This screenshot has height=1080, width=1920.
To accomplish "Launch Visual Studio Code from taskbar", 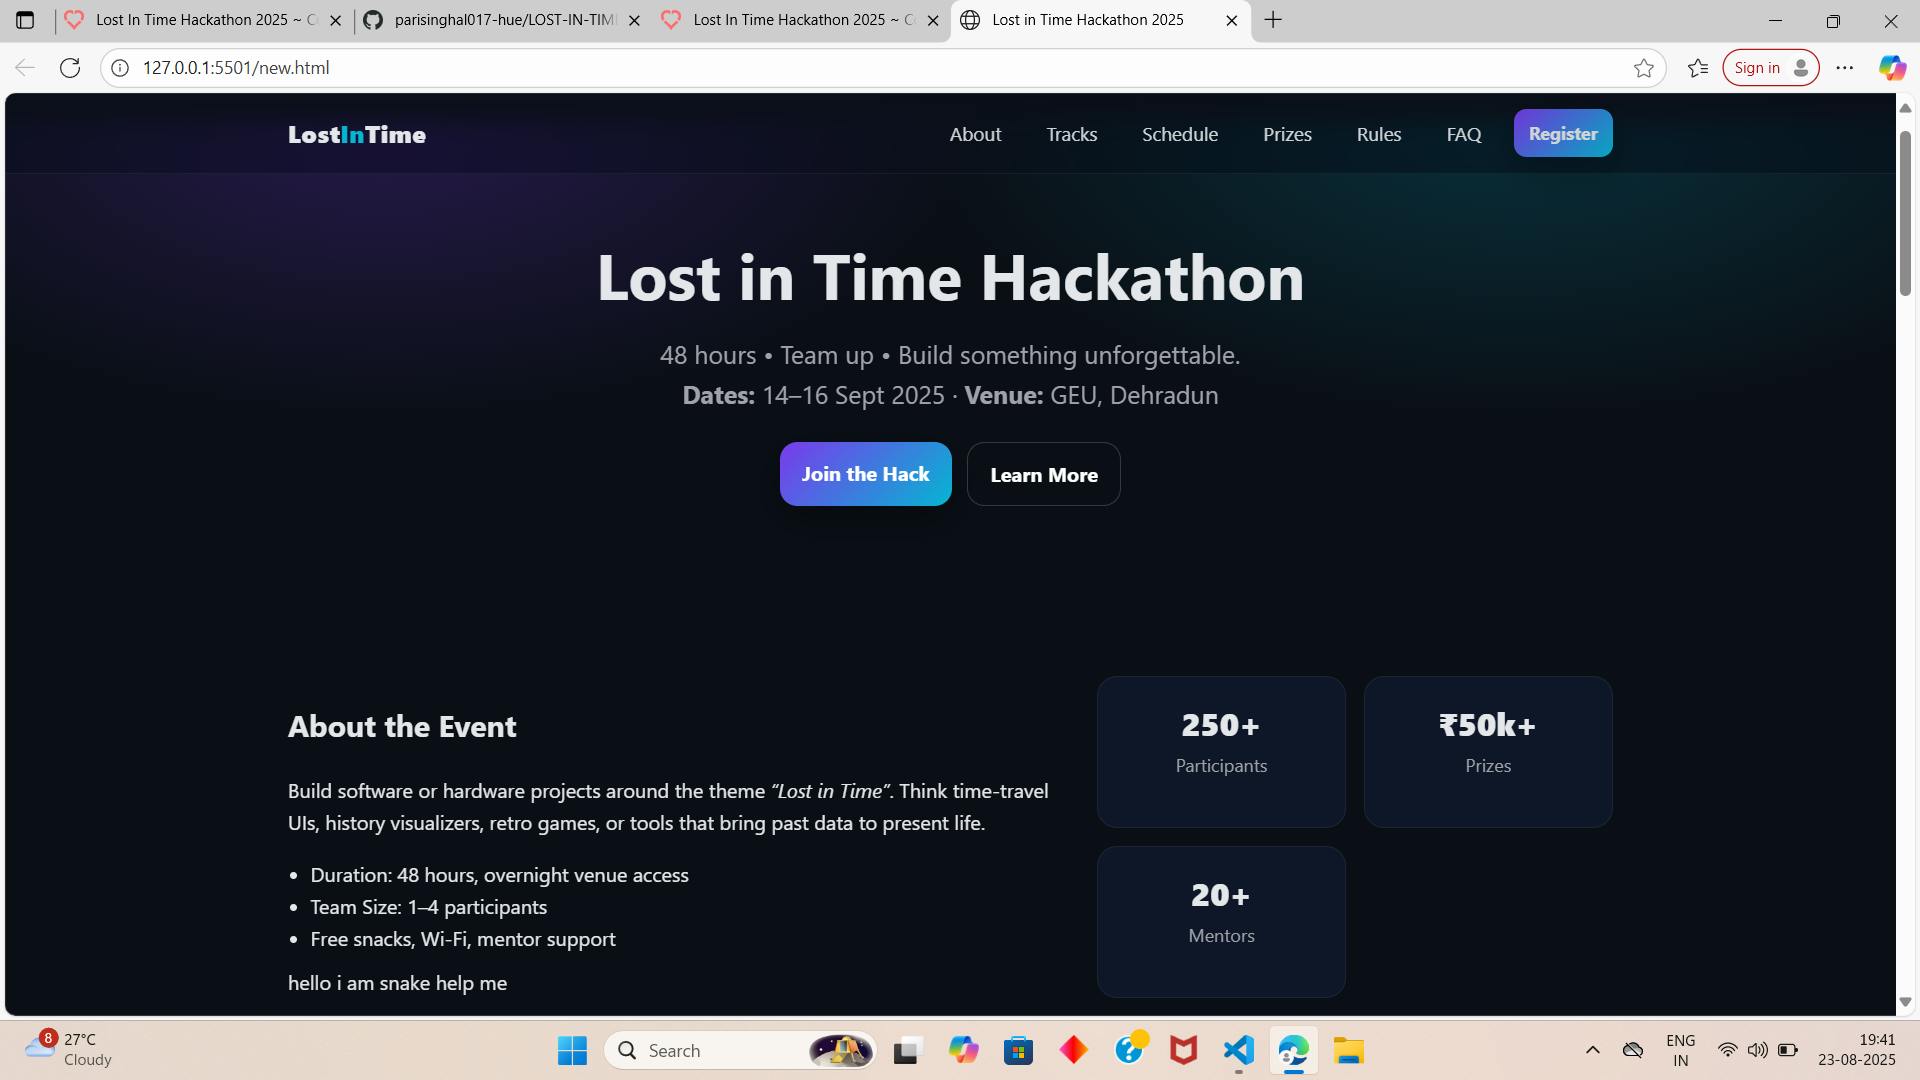I will 1239,1050.
